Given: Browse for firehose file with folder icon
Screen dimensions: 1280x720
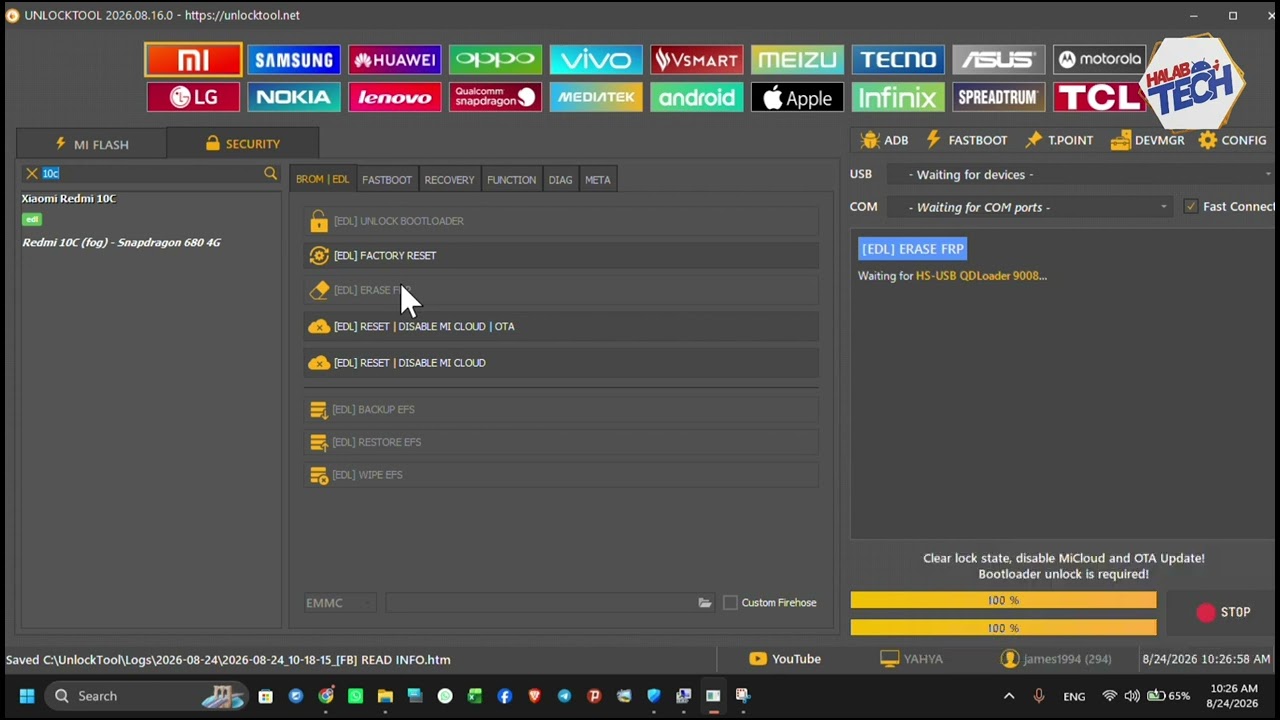Looking at the screenshot, I should pos(705,603).
